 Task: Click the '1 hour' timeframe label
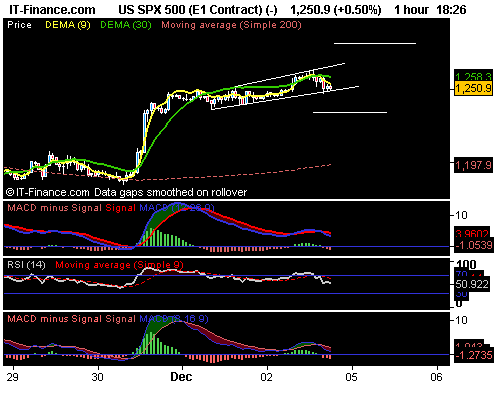pyautogui.click(x=411, y=10)
